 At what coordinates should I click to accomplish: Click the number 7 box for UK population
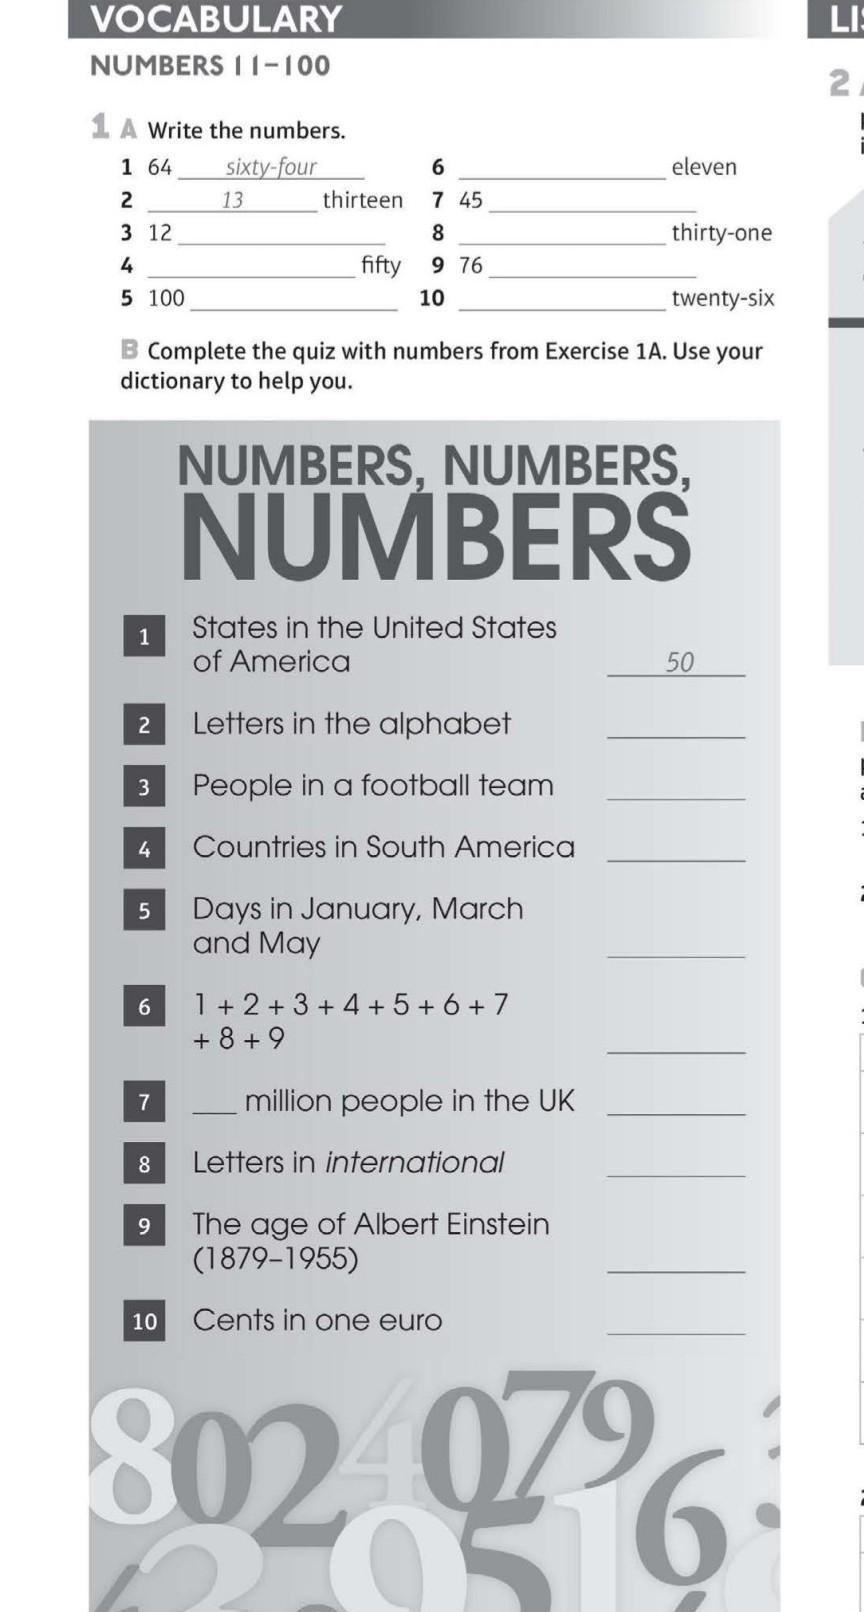tap(144, 1102)
